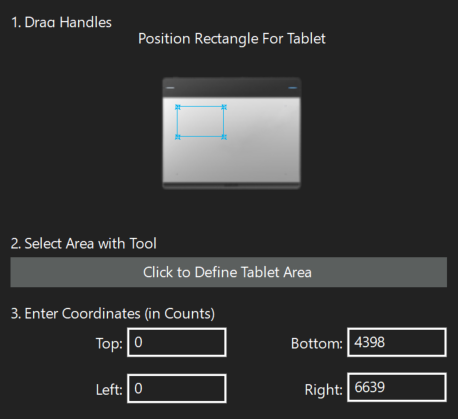Click the top-left cyan rectangle handle

click(x=178, y=107)
